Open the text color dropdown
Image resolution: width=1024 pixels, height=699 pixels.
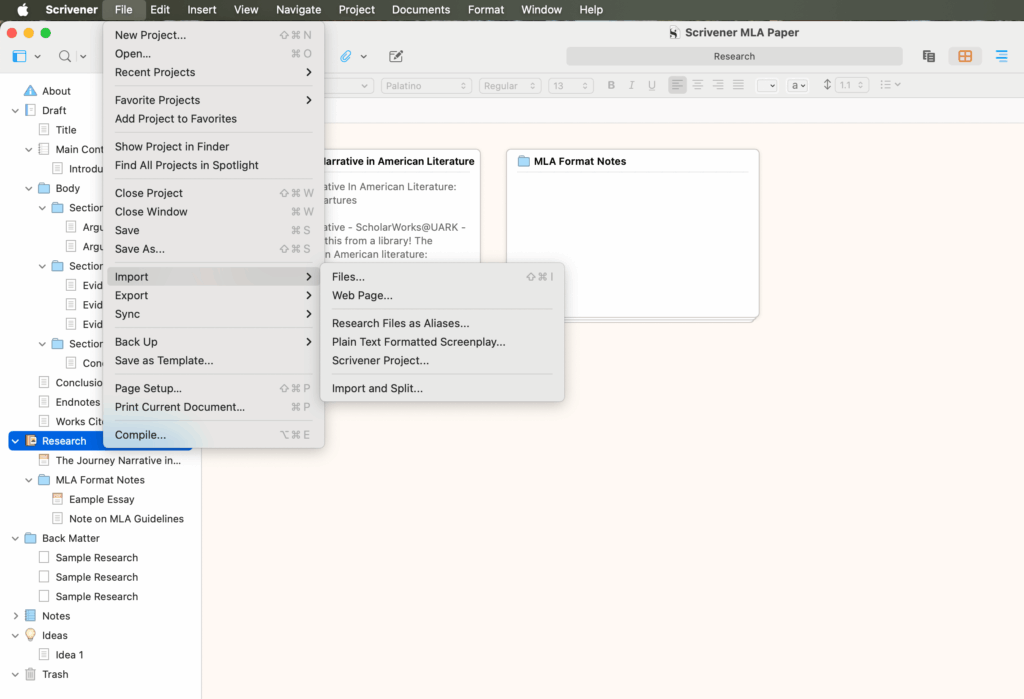click(767, 86)
